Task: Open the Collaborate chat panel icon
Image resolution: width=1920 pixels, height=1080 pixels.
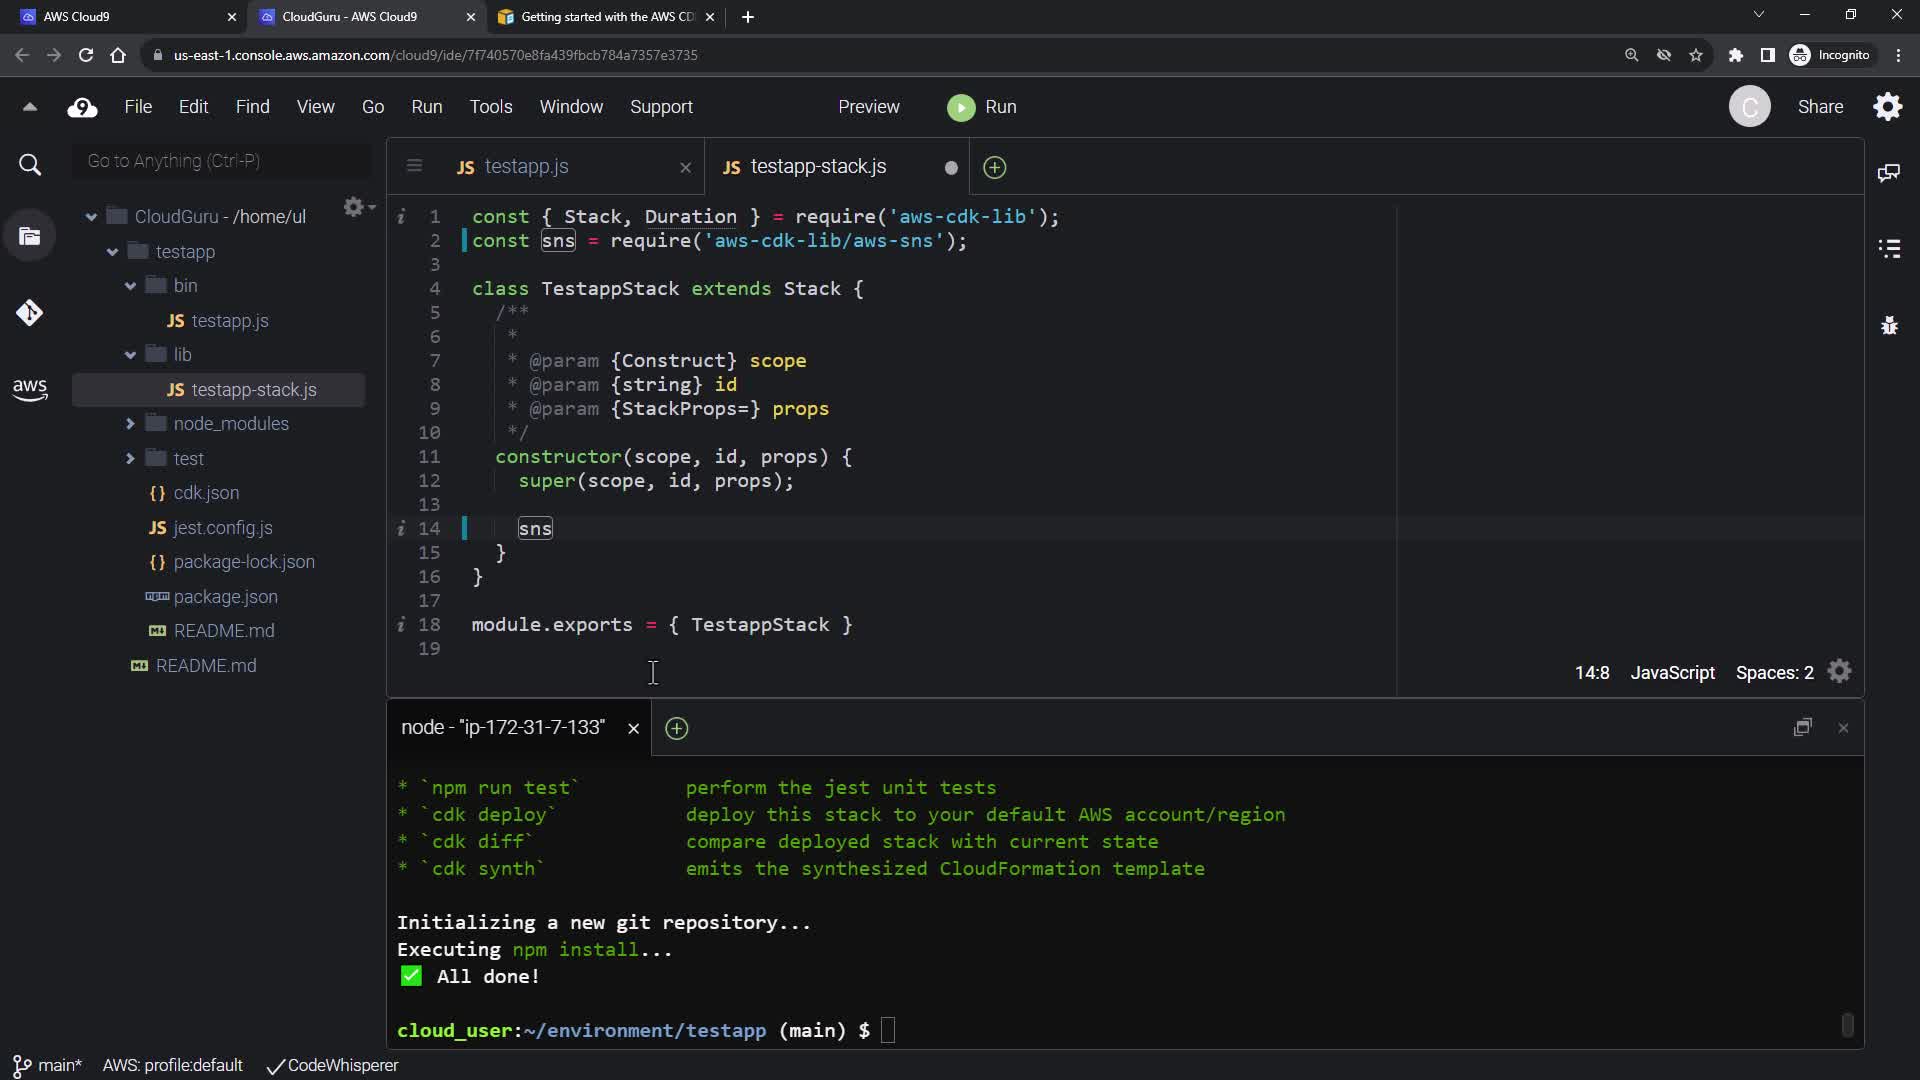Action: [x=1888, y=173]
